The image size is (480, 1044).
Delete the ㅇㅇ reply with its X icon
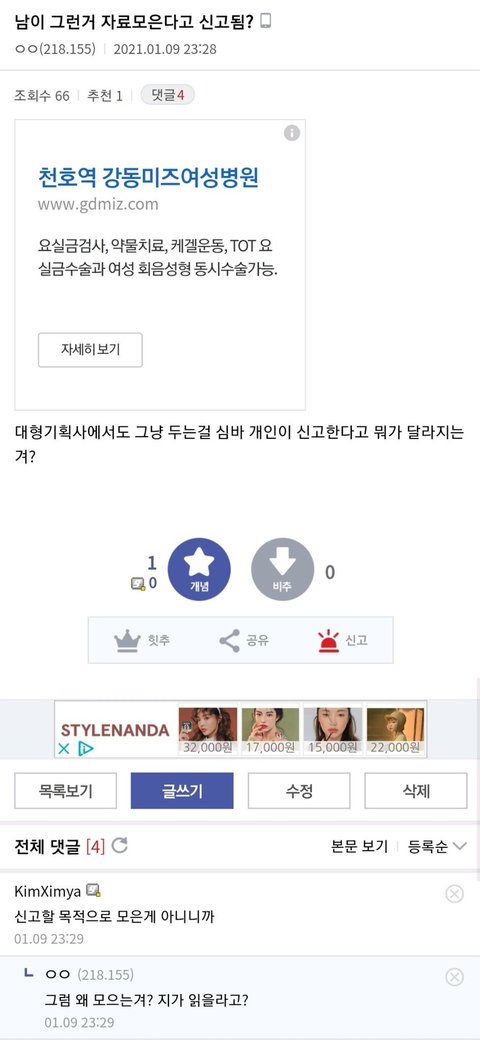(455, 977)
